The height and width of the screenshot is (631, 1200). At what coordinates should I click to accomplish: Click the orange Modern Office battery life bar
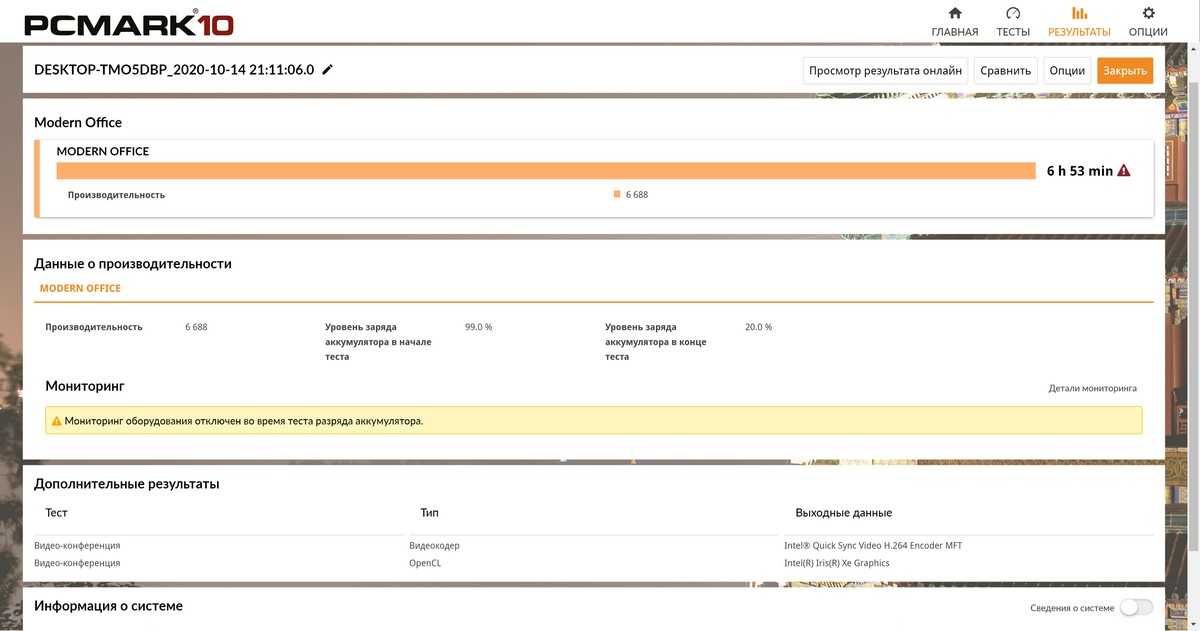click(545, 171)
